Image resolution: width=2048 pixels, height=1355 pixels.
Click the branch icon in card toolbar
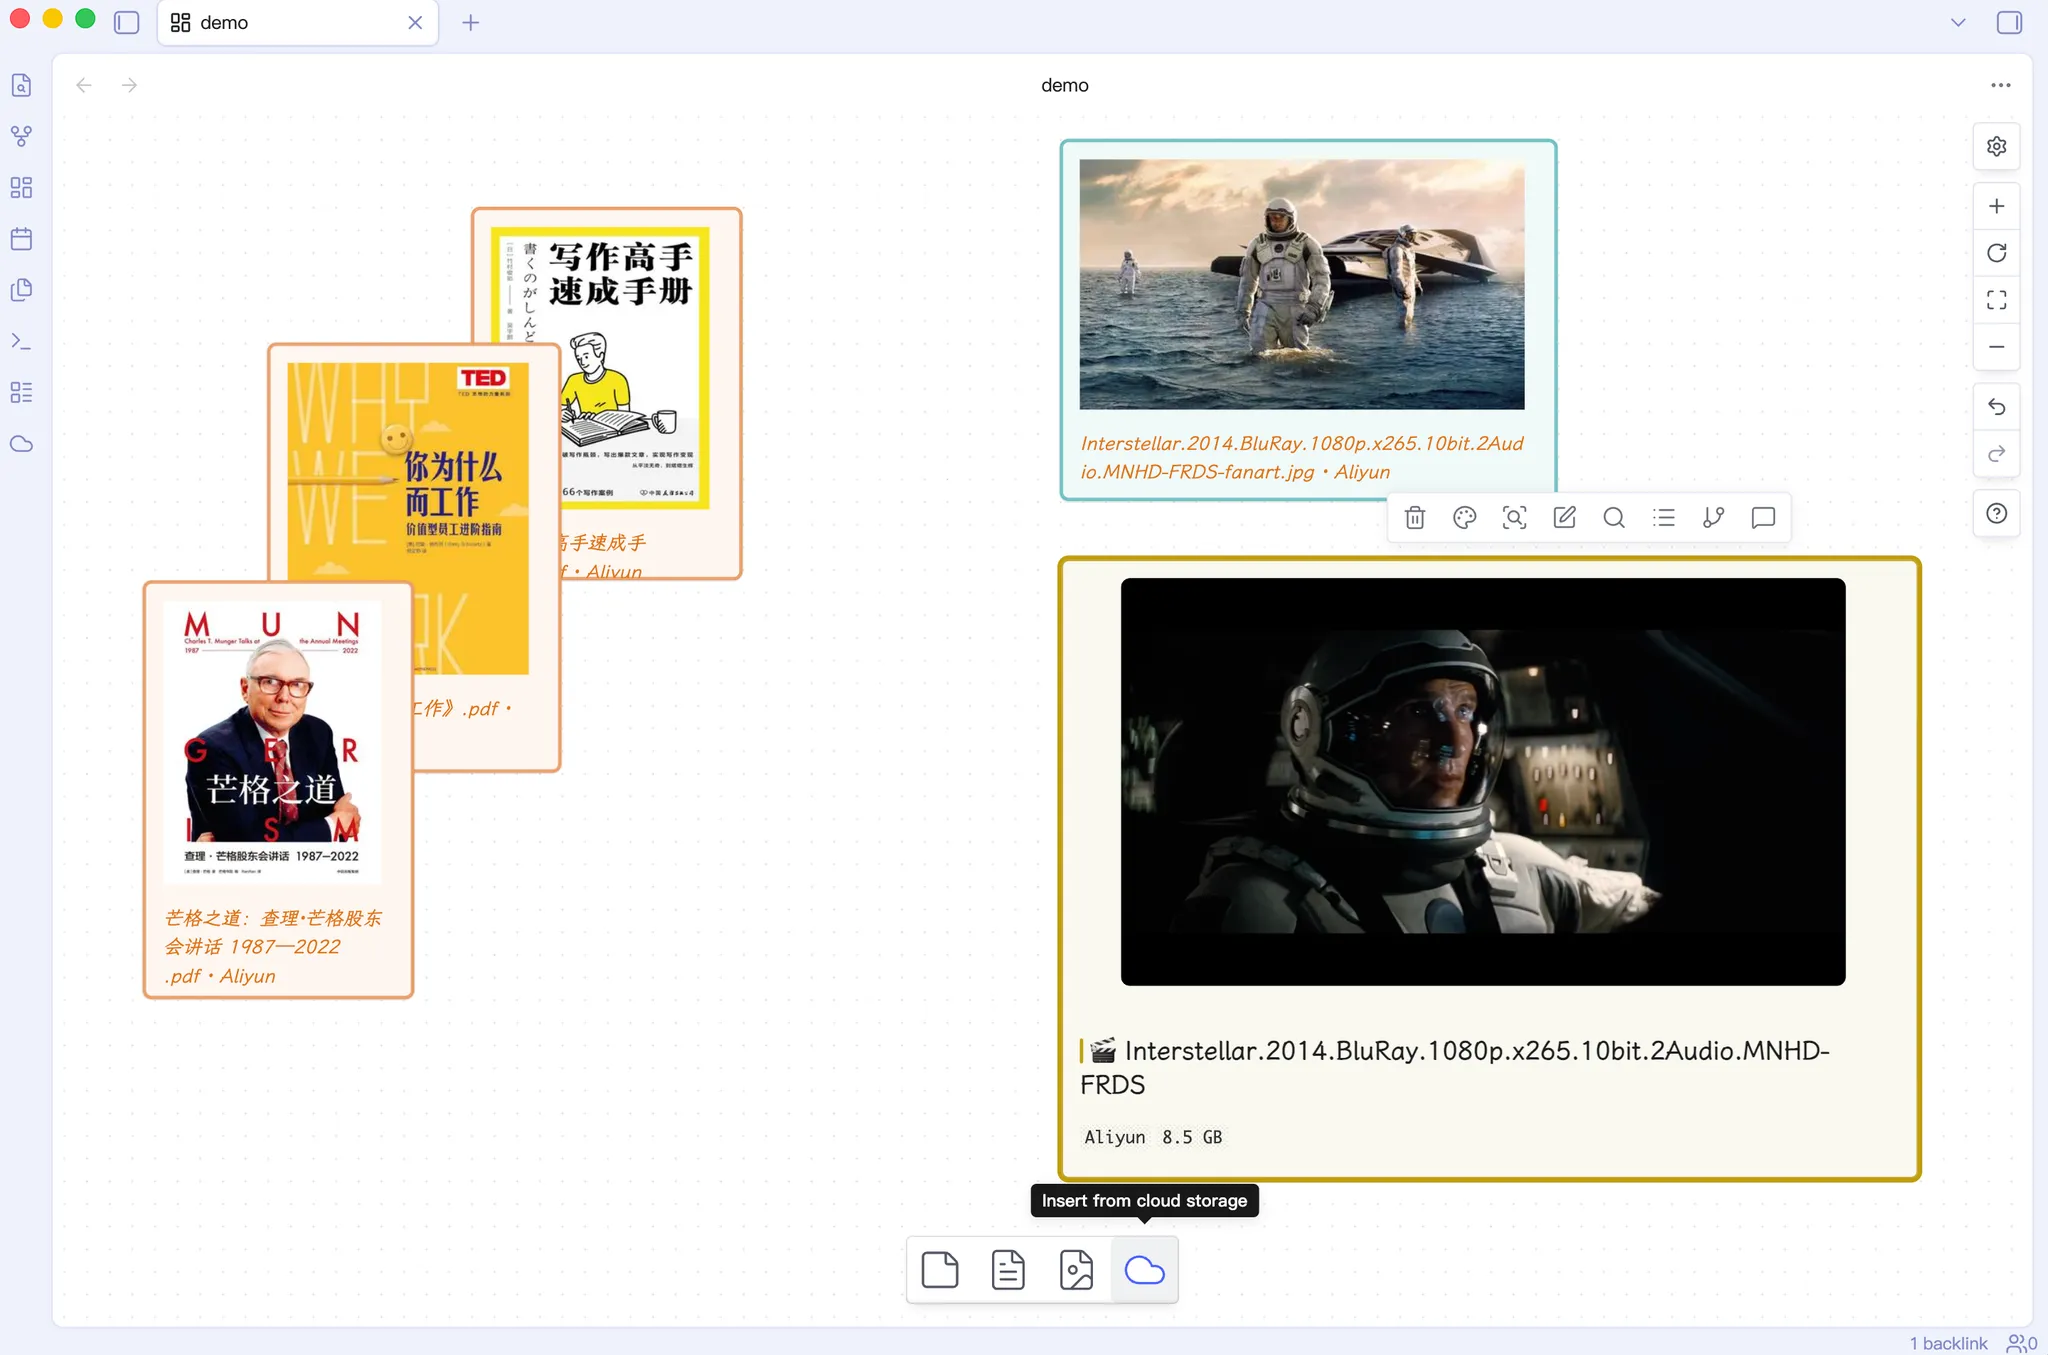(1713, 517)
